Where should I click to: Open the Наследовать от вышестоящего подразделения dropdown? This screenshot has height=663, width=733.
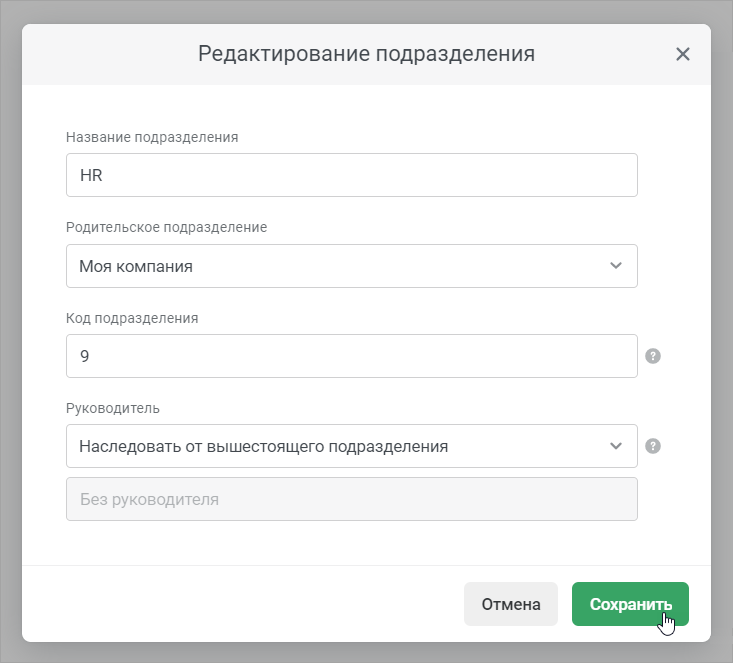click(x=352, y=446)
